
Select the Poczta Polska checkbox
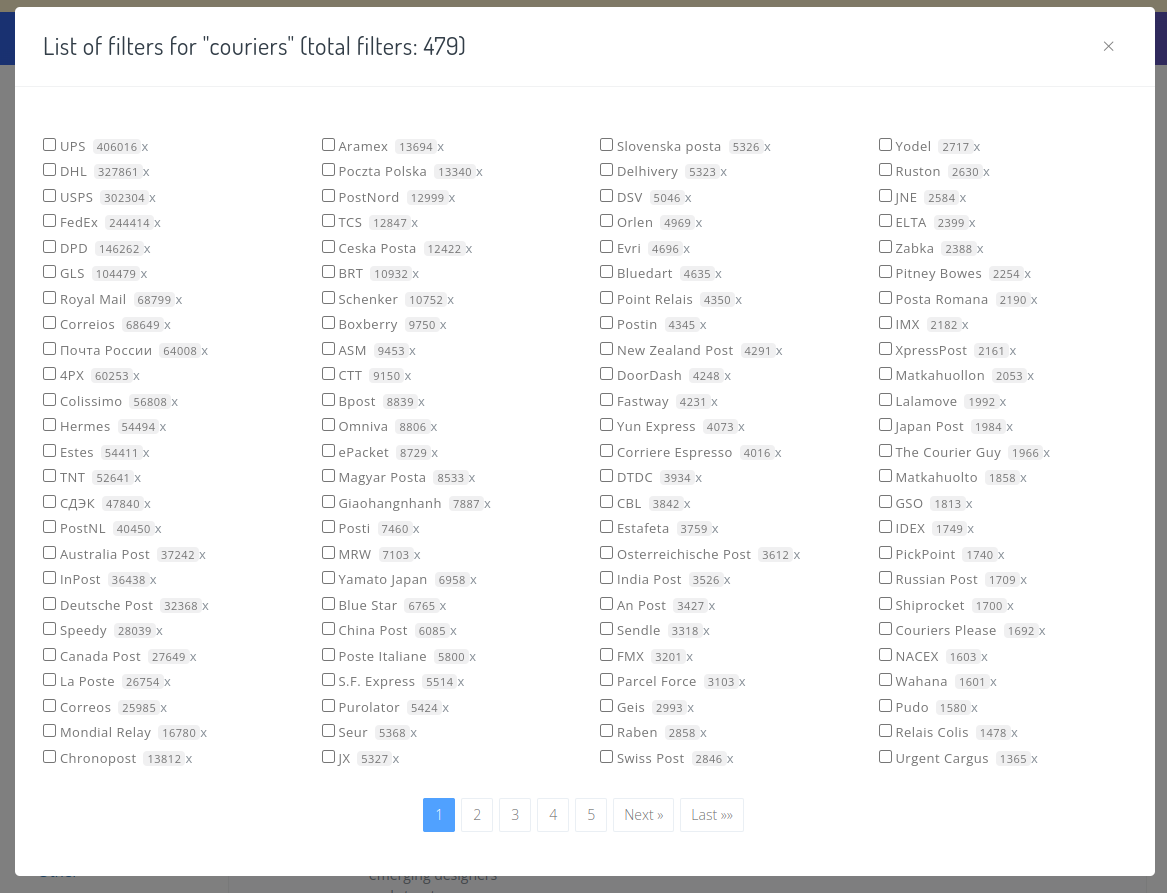328,170
